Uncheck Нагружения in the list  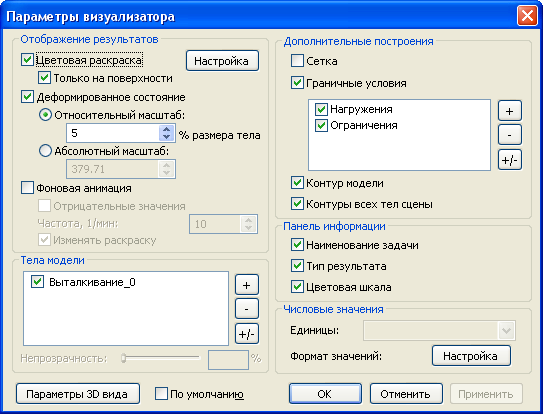click(x=321, y=109)
